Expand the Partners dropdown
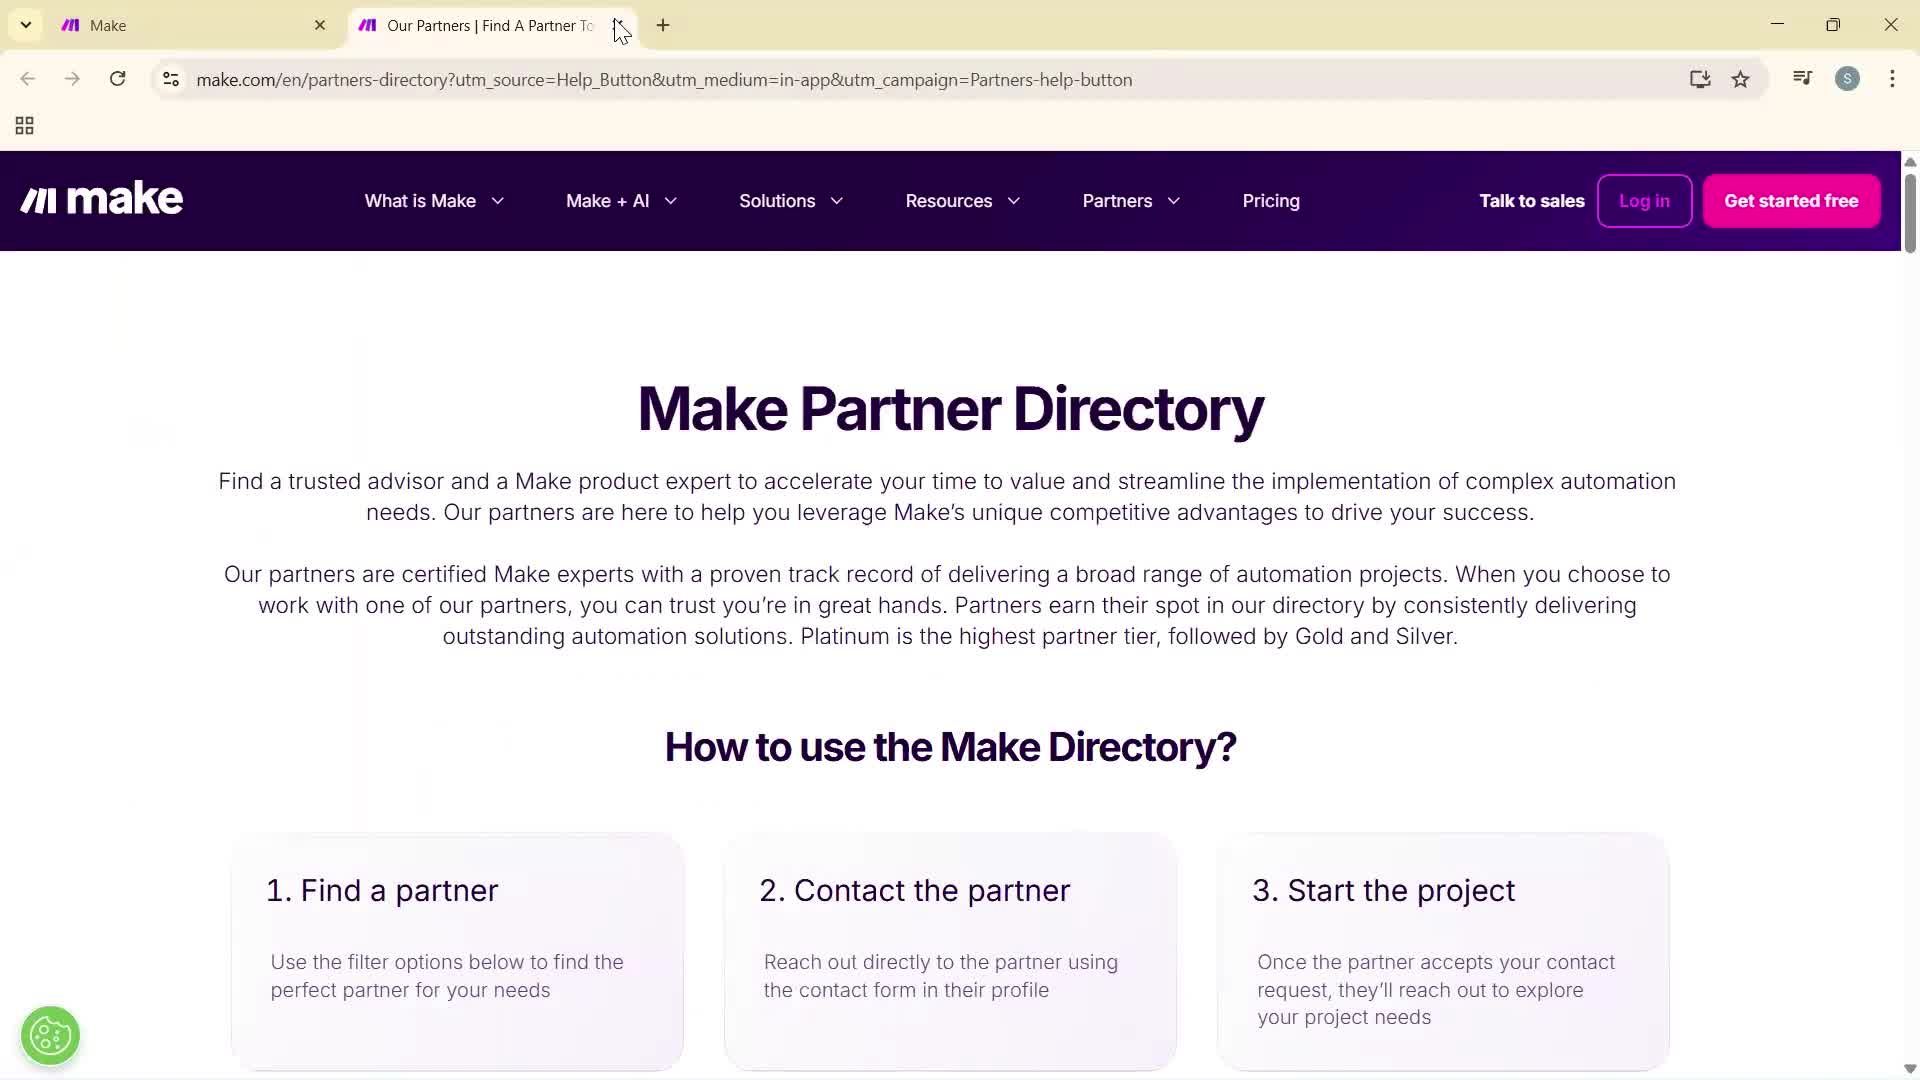 click(1130, 201)
